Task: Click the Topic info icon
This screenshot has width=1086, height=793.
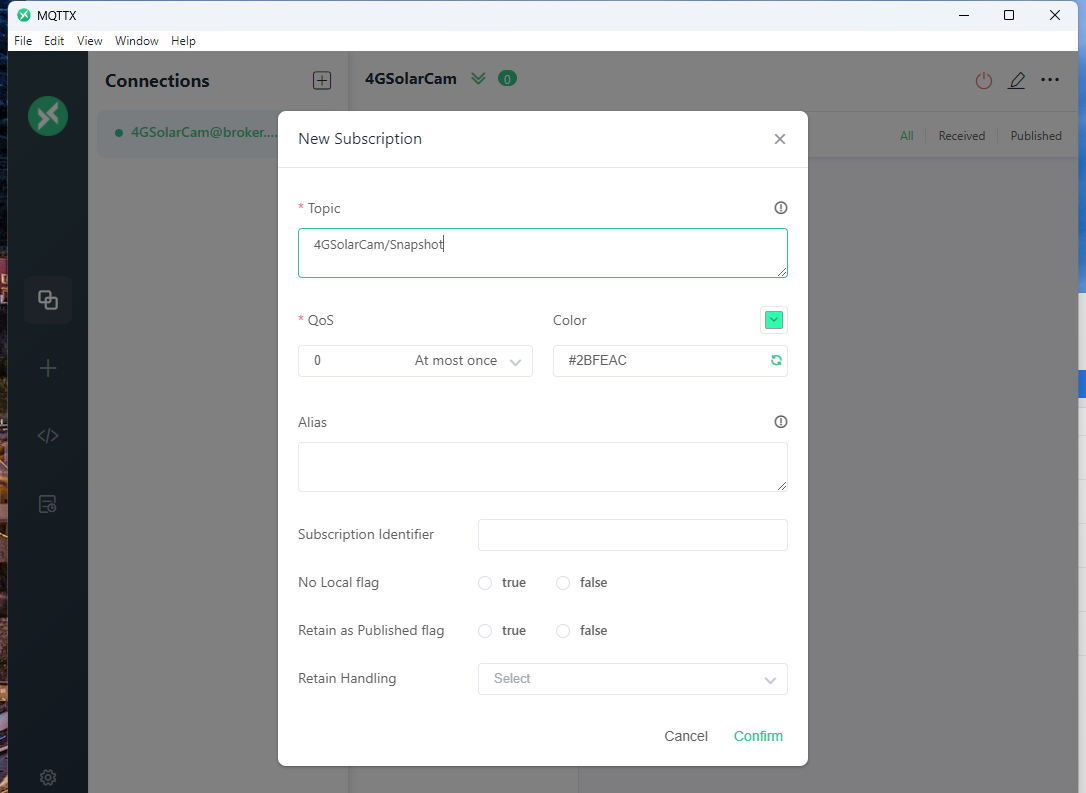Action: tap(781, 208)
